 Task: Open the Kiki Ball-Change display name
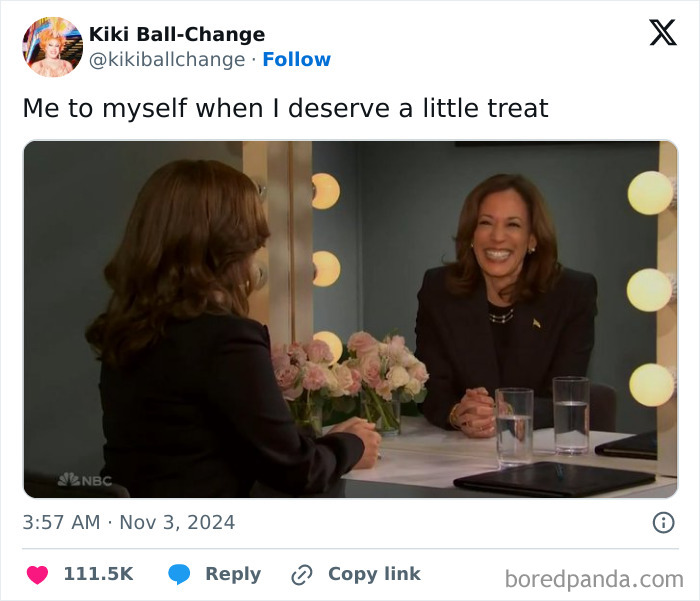coord(177,35)
